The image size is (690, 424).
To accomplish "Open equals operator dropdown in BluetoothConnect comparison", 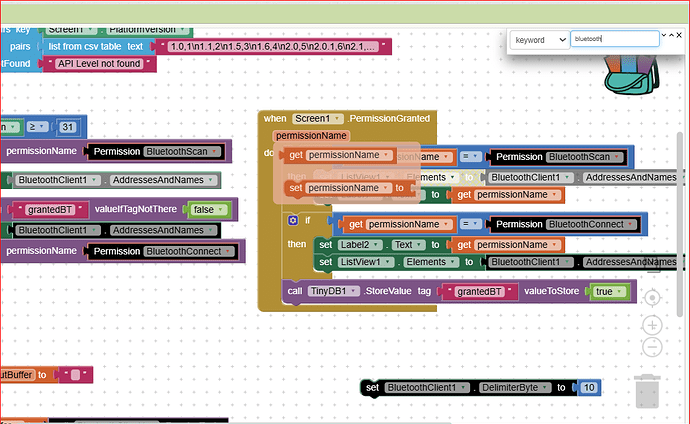I will click(x=470, y=224).
